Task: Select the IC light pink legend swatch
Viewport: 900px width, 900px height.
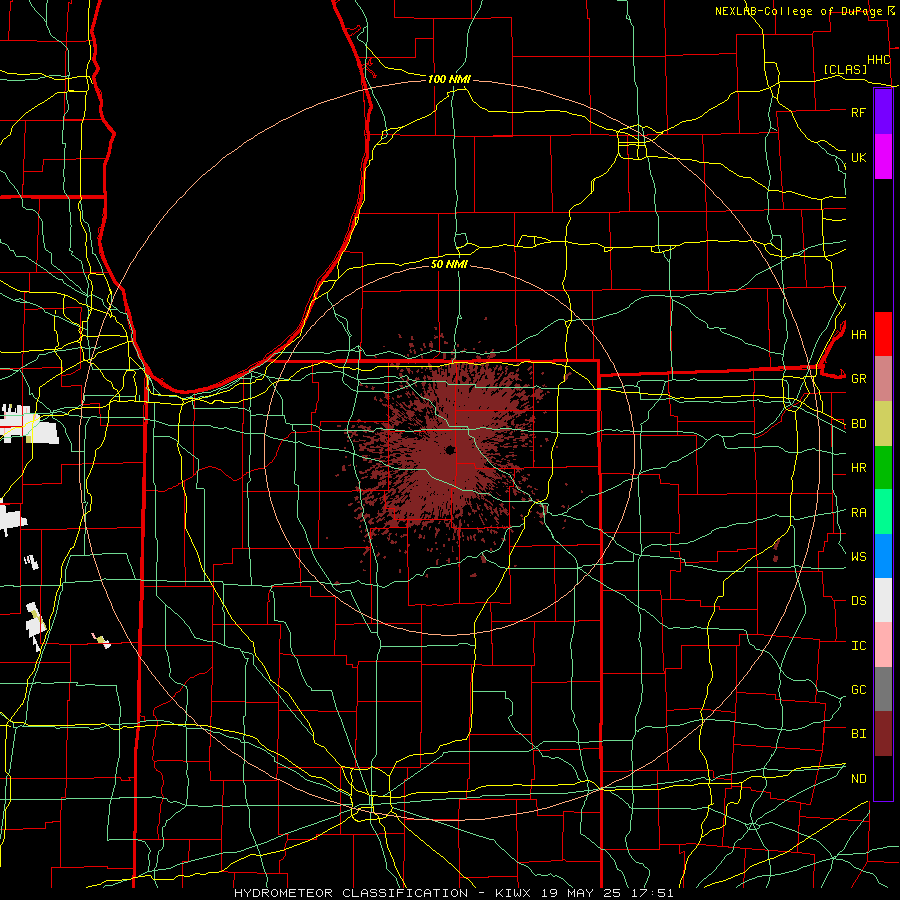Action: [x=883, y=645]
